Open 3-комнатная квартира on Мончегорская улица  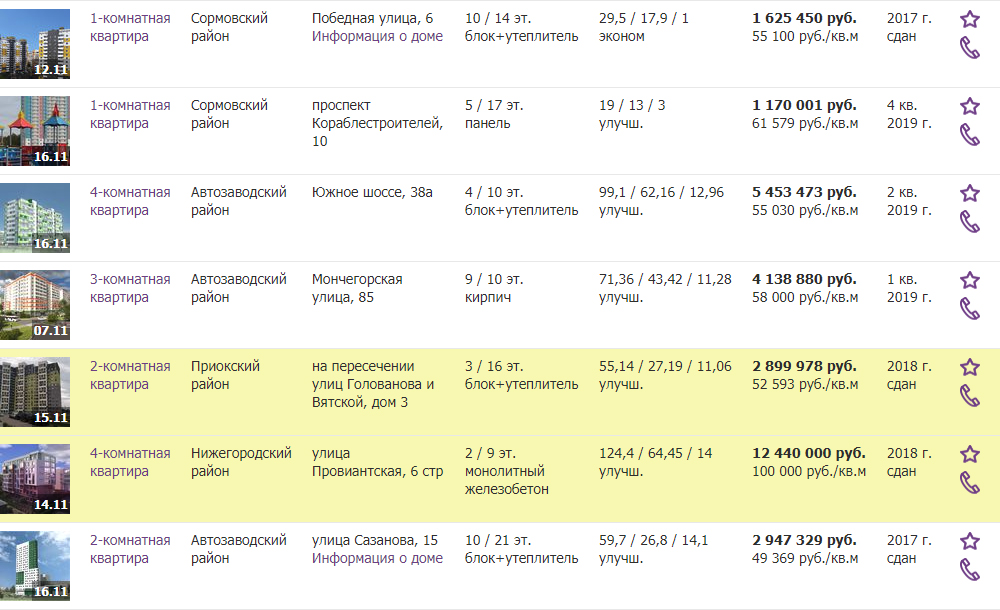(130, 288)
